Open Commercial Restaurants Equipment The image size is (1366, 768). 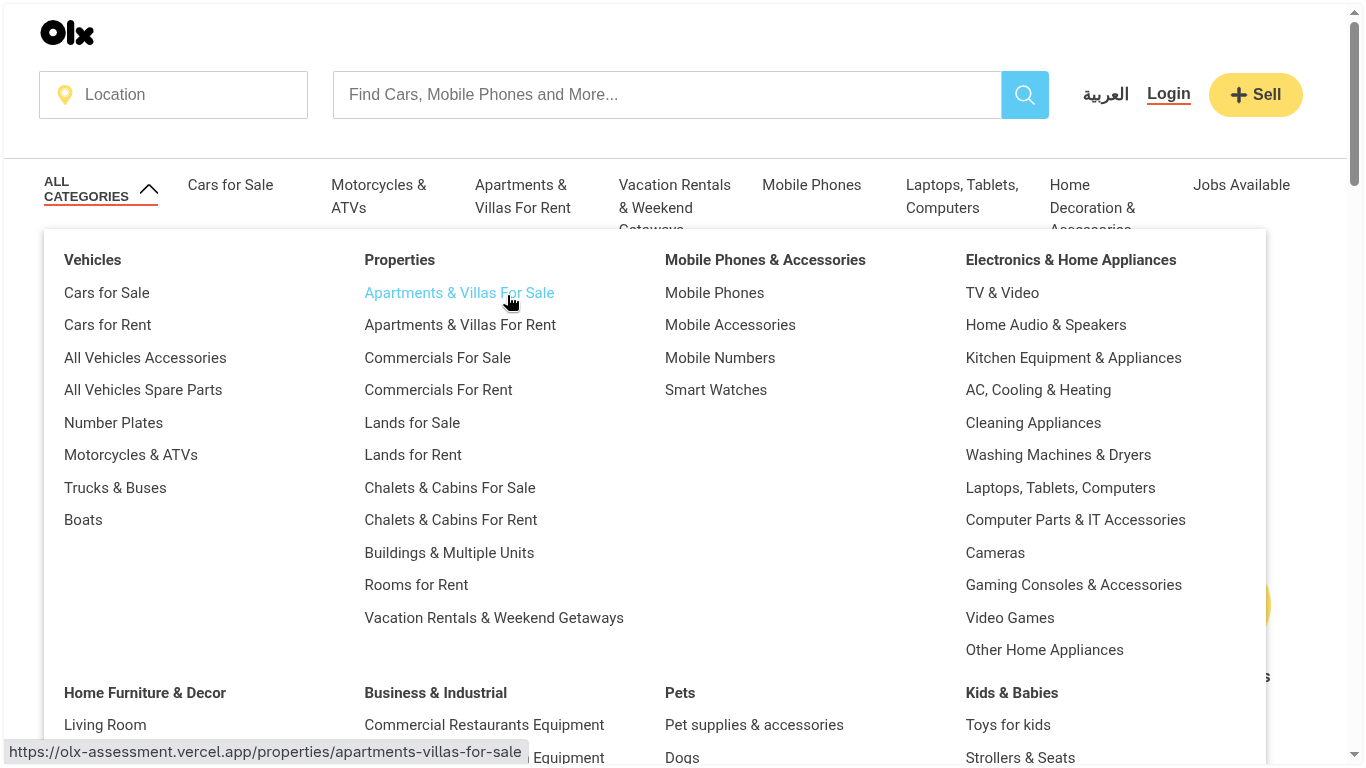[484, 725]
